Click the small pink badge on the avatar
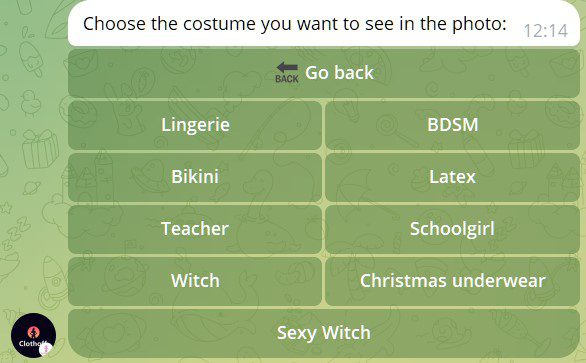This screenshot has height=363, width=586. [46, 349]
